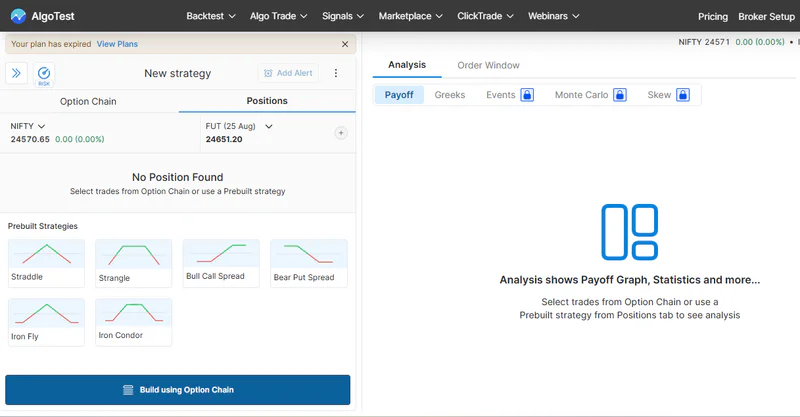Open the NIFTY symbol dropdown

pyautogui.click(x=28, y=126)
